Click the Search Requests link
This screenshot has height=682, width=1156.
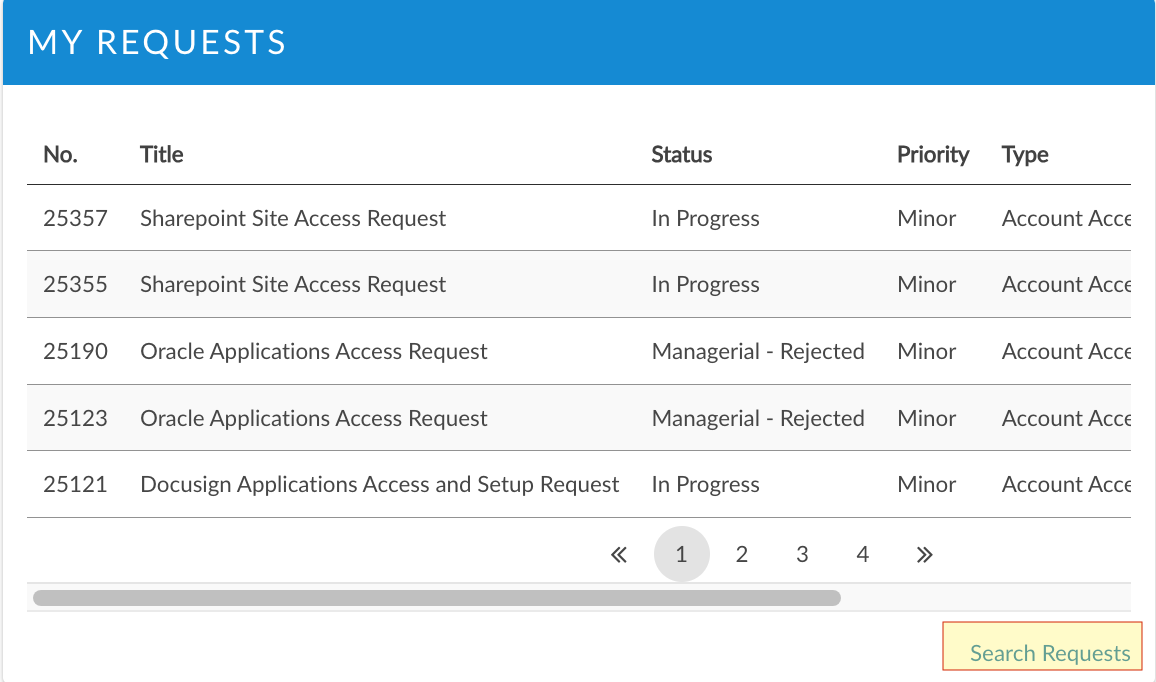click(1049, 653)
